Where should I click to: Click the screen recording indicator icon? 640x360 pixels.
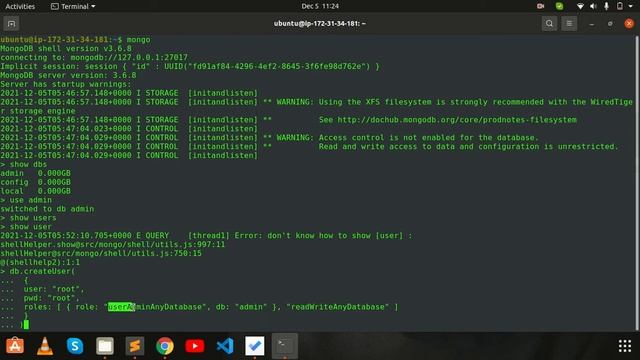click(x=540, y=6)
